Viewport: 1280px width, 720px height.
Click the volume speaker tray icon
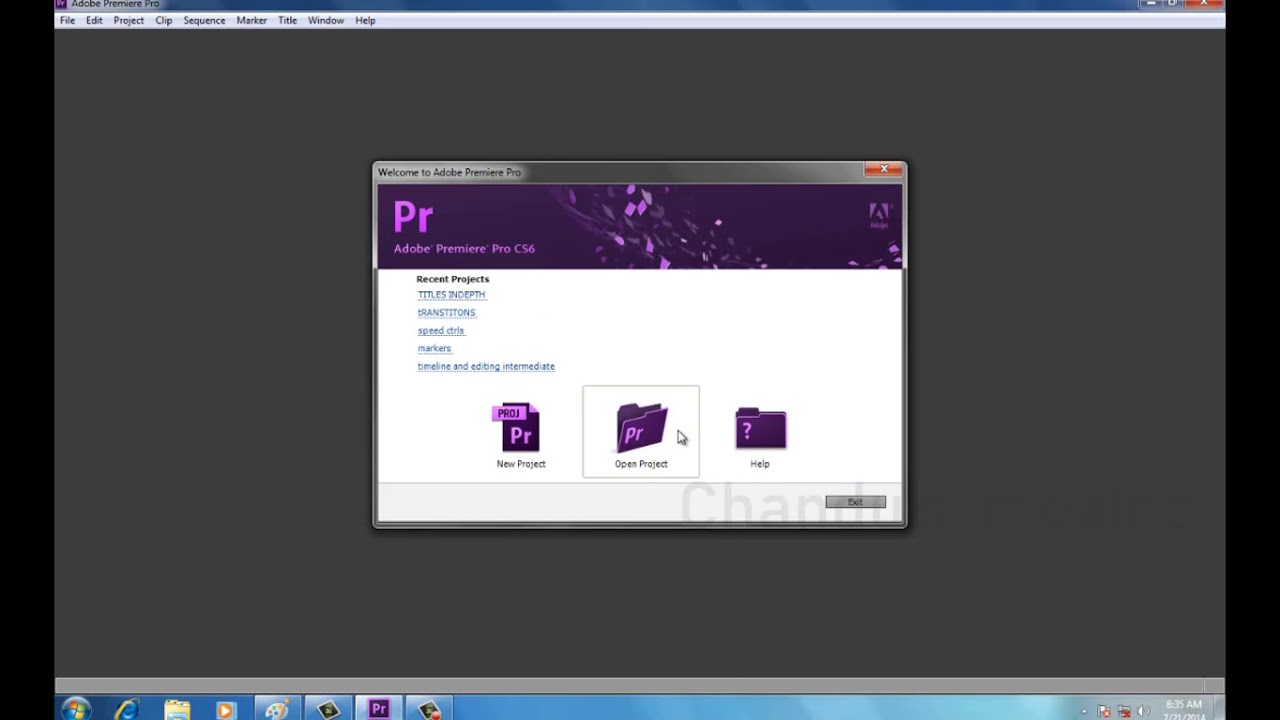click(x=1143, y=711)
